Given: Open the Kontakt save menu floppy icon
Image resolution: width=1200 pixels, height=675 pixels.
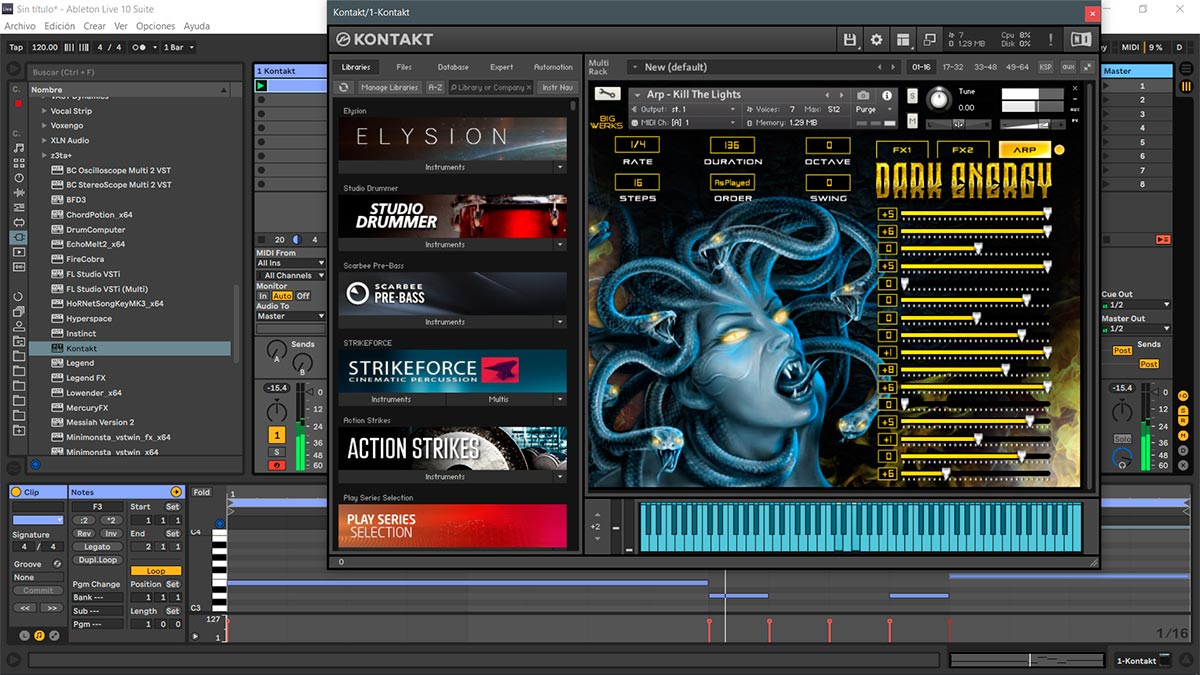Looking at the screenshot, I should (x=850, y=39).
